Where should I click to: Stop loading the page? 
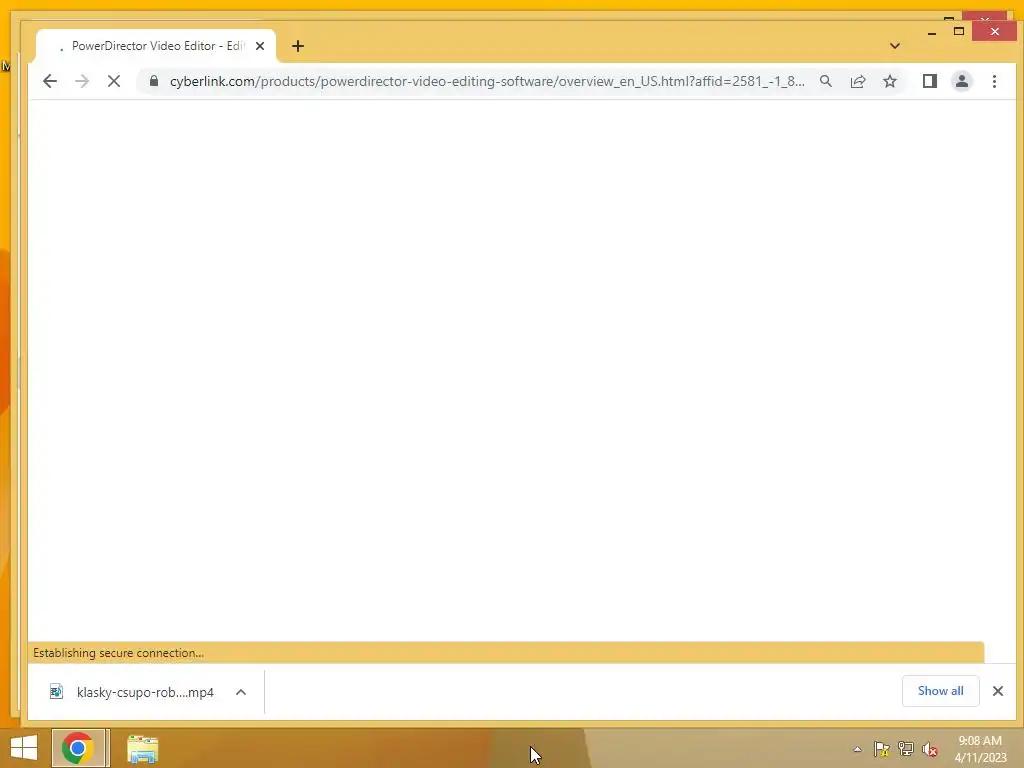click(114, 81)
